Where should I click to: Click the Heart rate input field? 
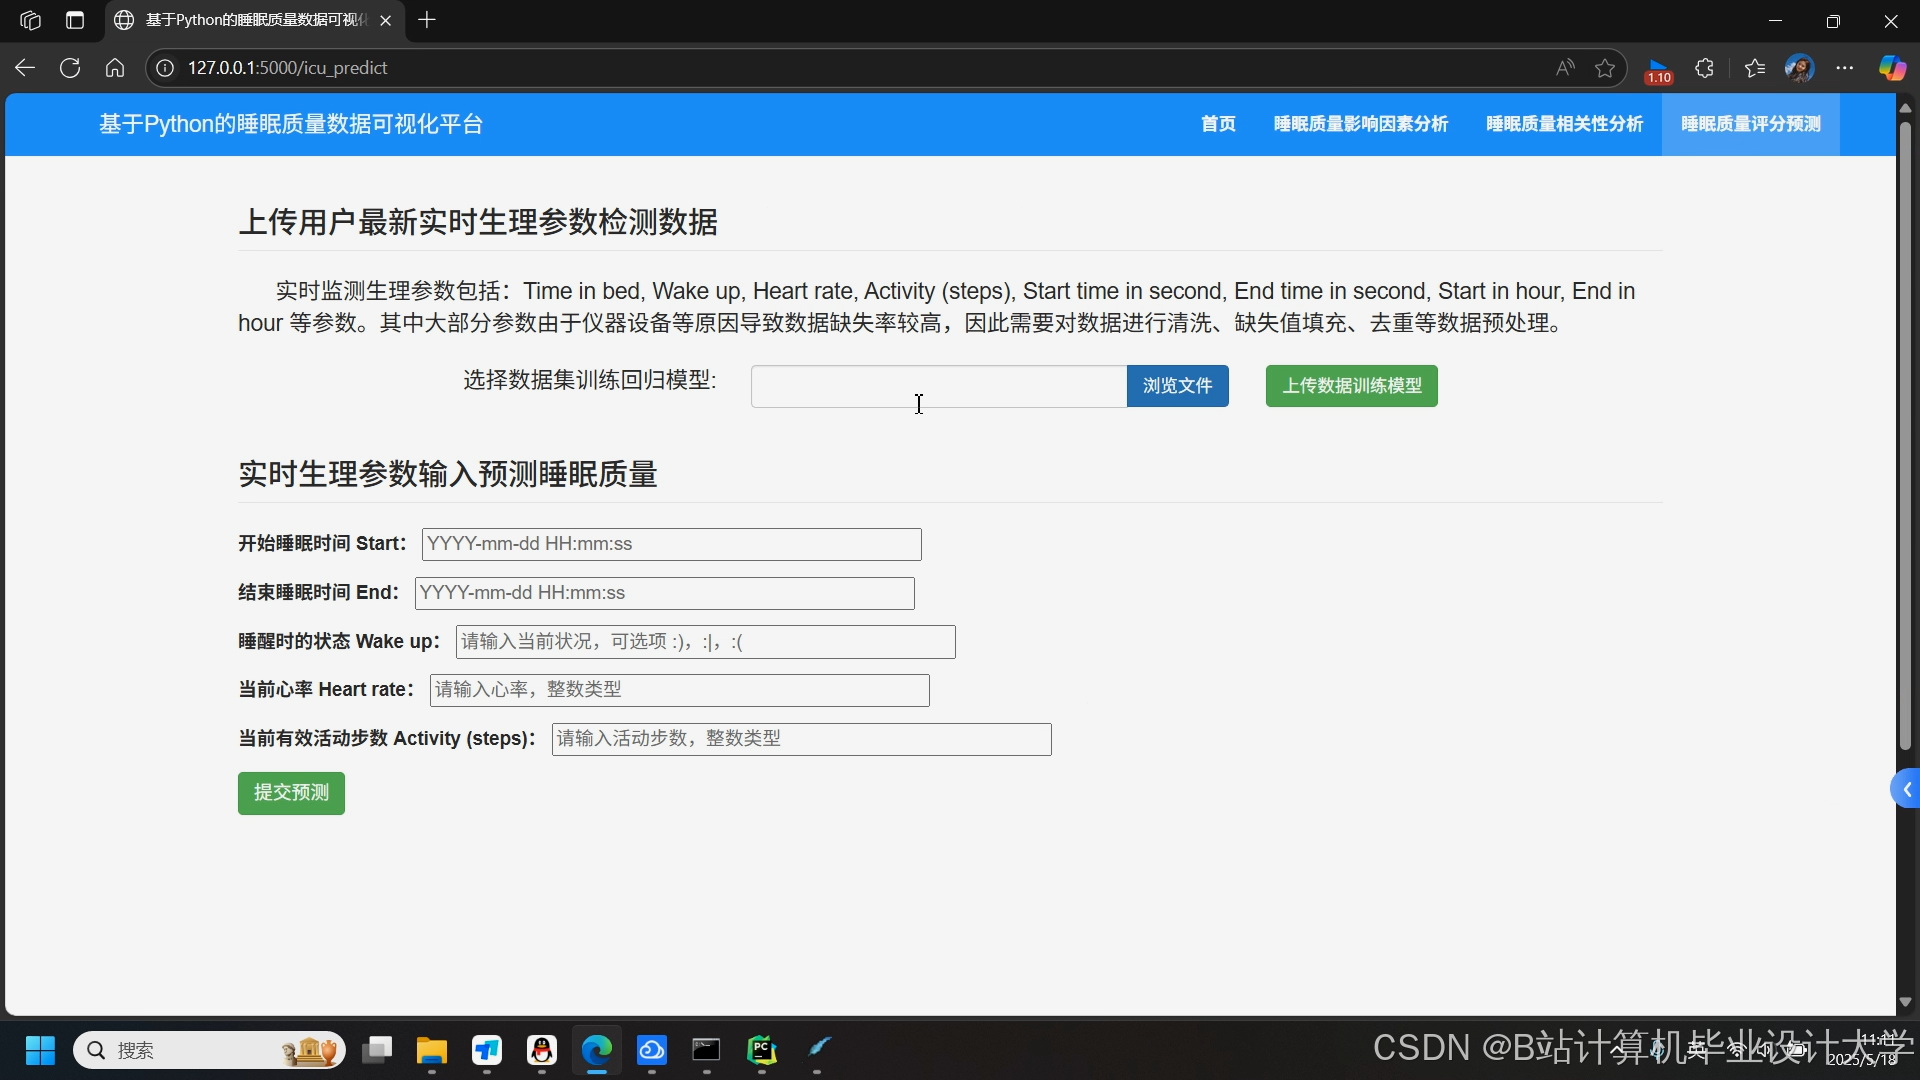(679, 690)
